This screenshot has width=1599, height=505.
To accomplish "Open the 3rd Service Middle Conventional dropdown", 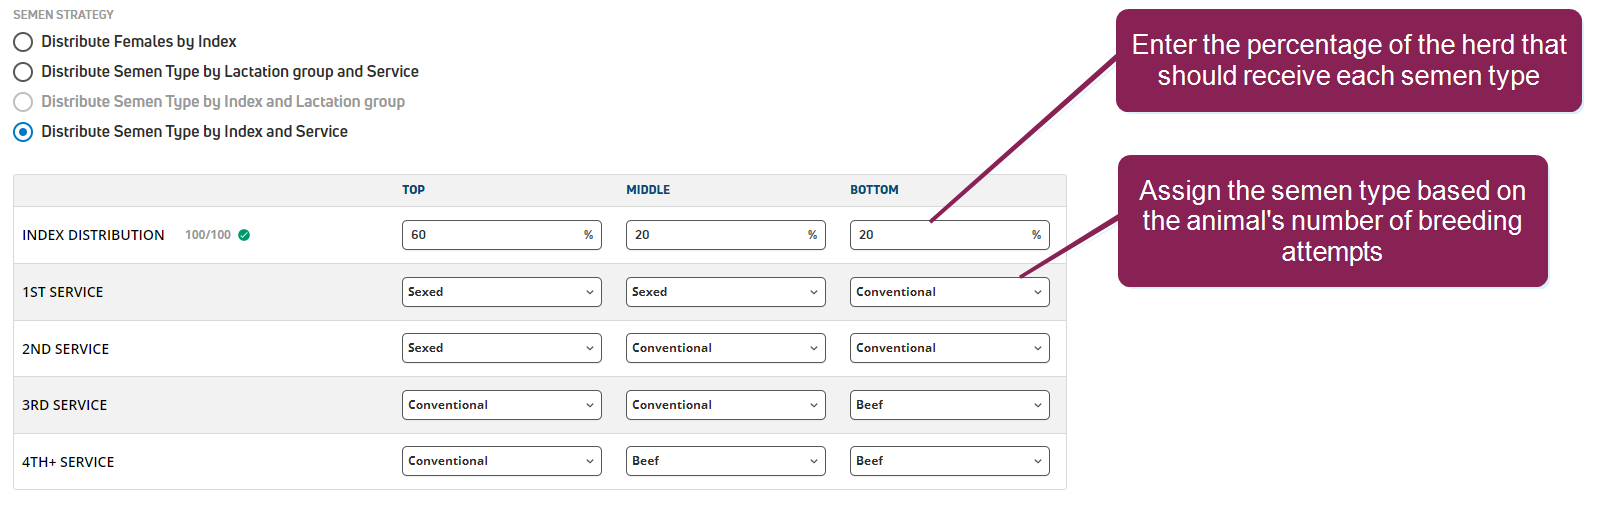I will [725, 405].
